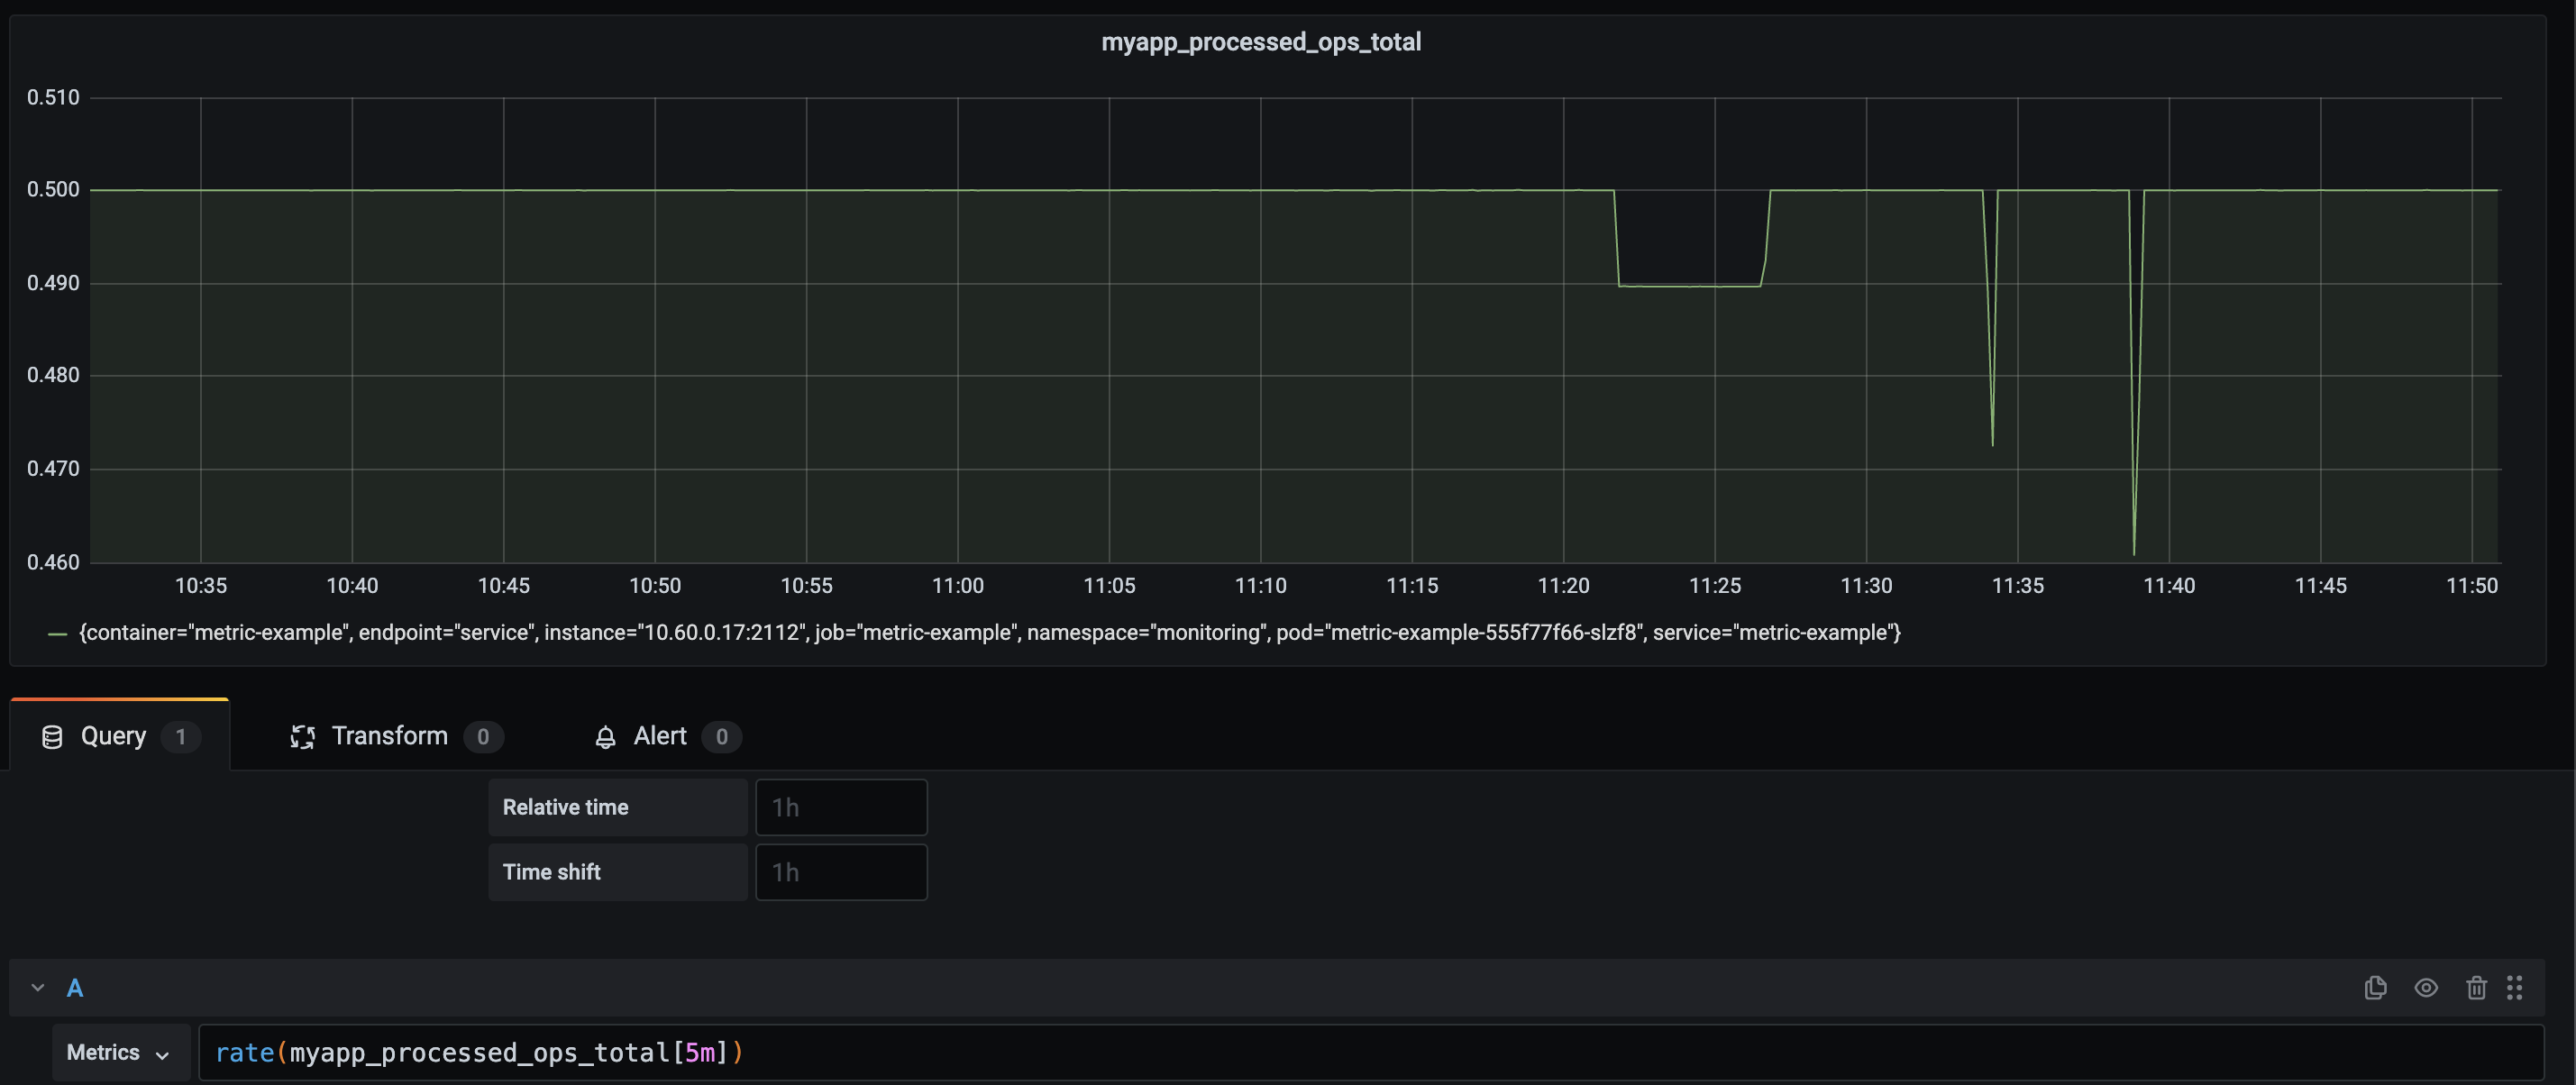The height and width of the screenshot is (1085, 2576).
Task: Click the 11:40 x-axis time label
Action: coord(2169,586)
